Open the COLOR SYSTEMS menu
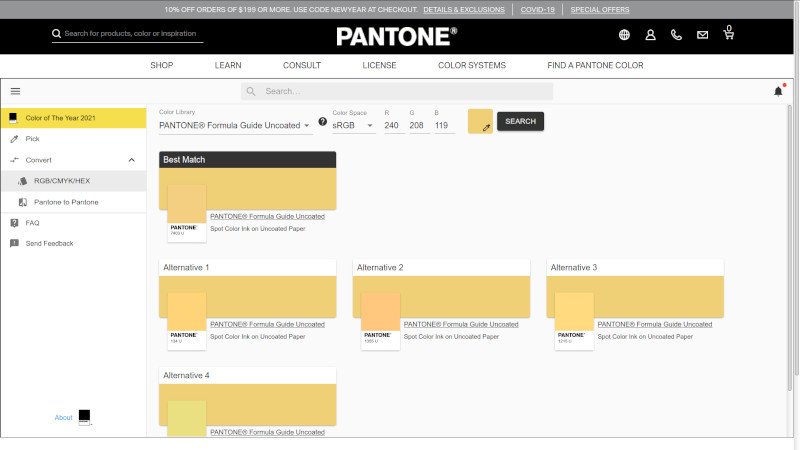The image size is (800, 450). click(x=471, y=65)
